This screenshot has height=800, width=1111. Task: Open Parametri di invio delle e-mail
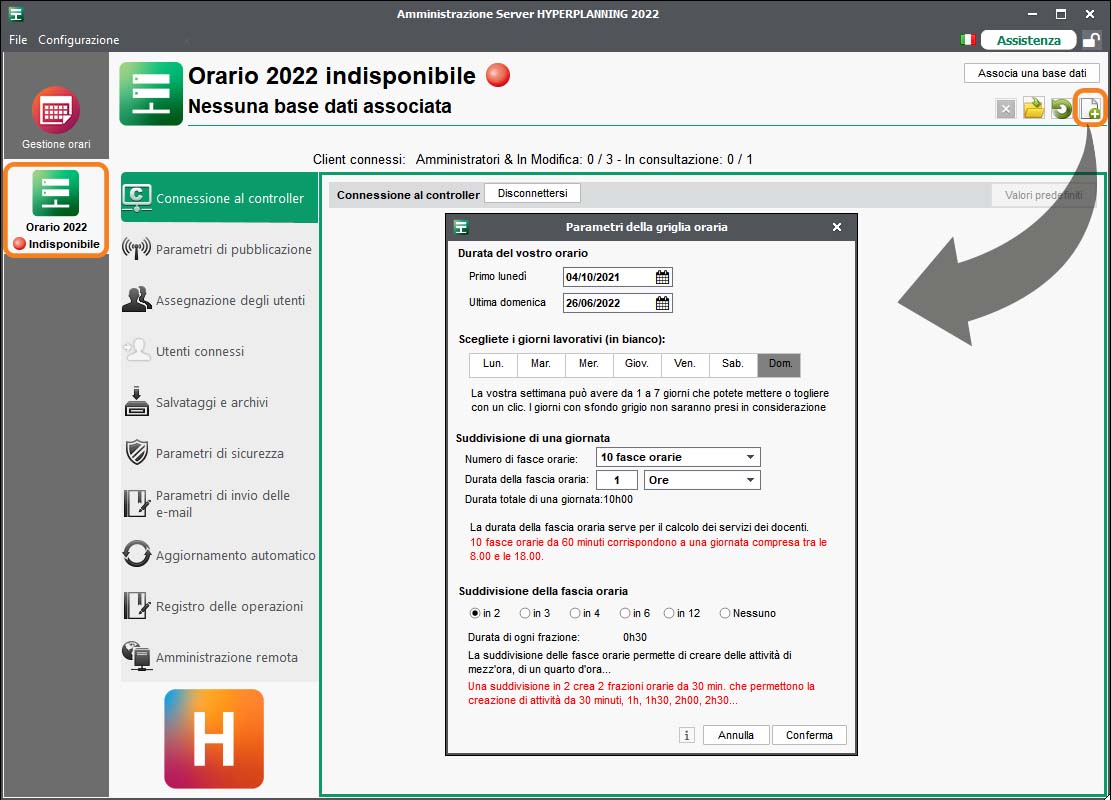(x=219, y=504)
